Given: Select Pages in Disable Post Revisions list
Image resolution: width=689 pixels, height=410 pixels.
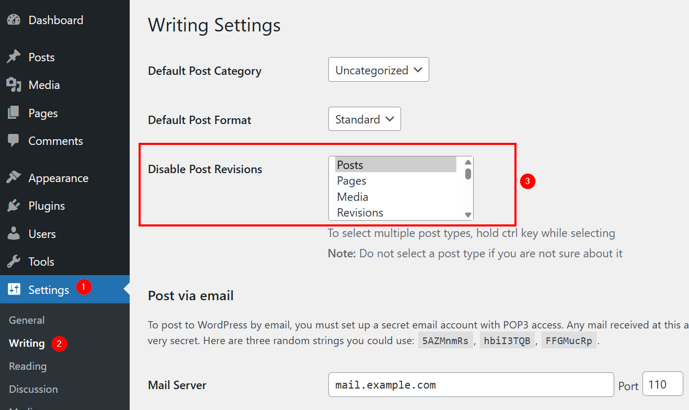Looking at the screenshot, I should 396,181.
